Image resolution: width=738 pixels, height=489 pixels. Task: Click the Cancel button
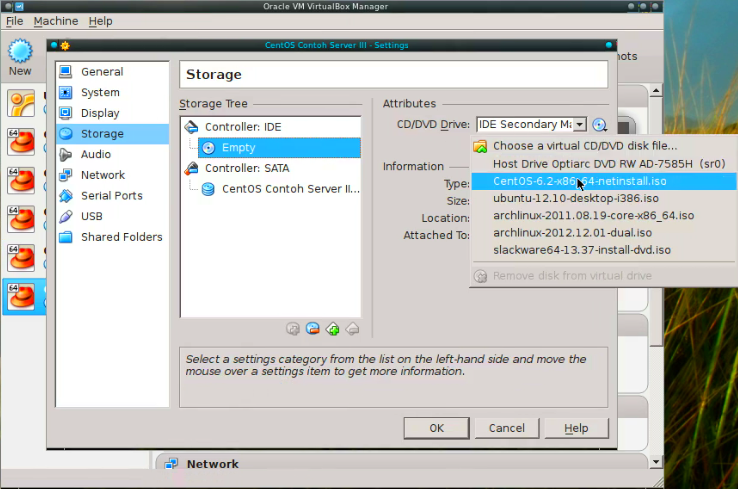(506, 428)
